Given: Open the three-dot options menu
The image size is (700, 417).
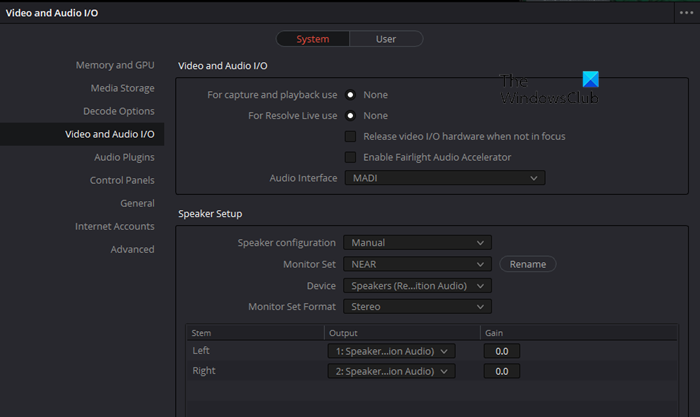Looking at the screenshot, I should (685, 13).
